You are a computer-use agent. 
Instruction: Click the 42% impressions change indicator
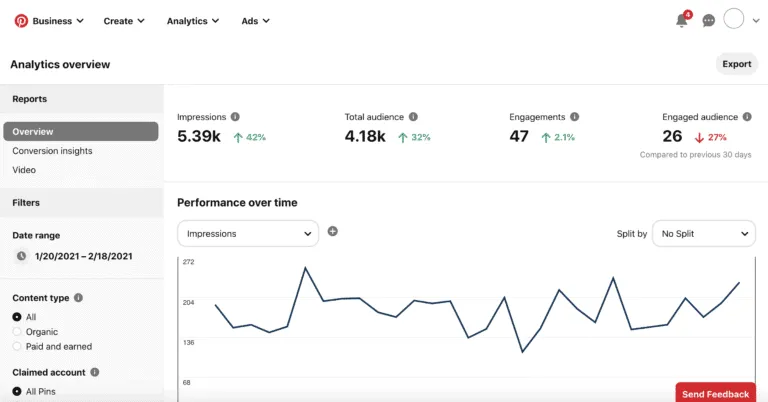[x=250, y=138]
